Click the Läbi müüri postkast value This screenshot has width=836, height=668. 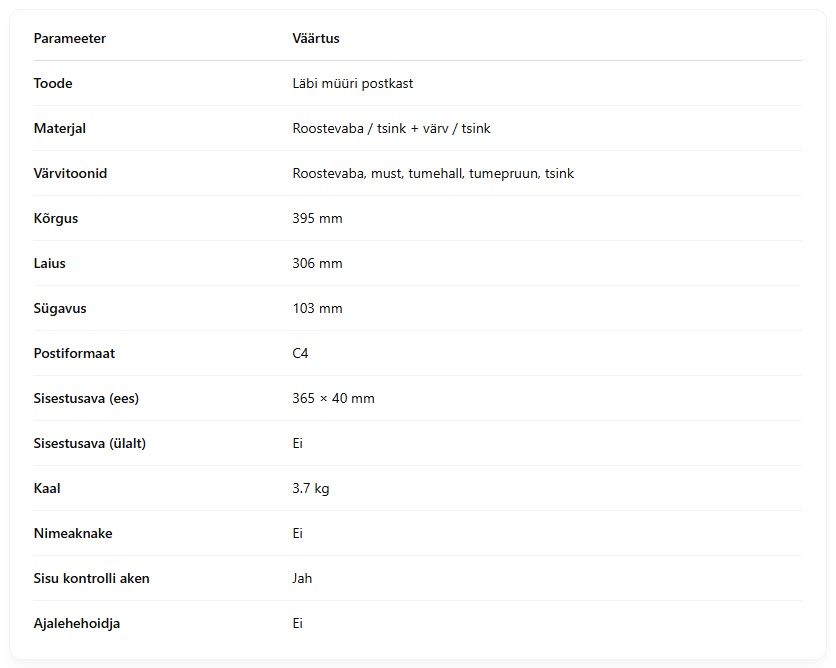(352, 83)
